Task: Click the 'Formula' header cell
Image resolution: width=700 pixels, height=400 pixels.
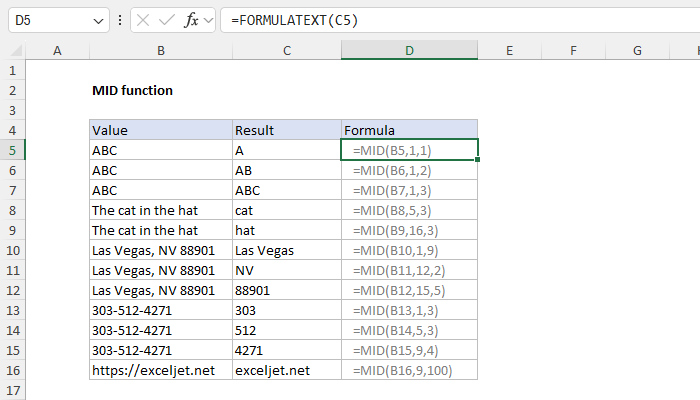Action: click(x=409, y=130)
